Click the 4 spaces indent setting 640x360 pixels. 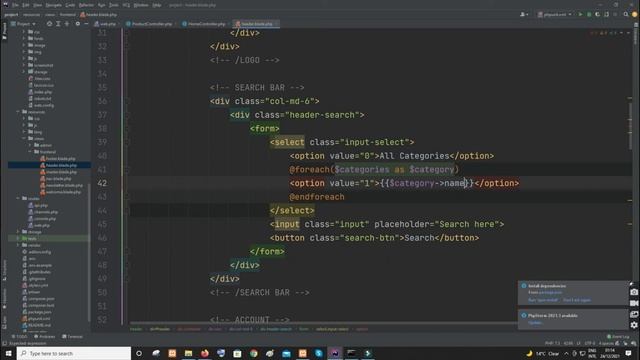tap(606, 343)
